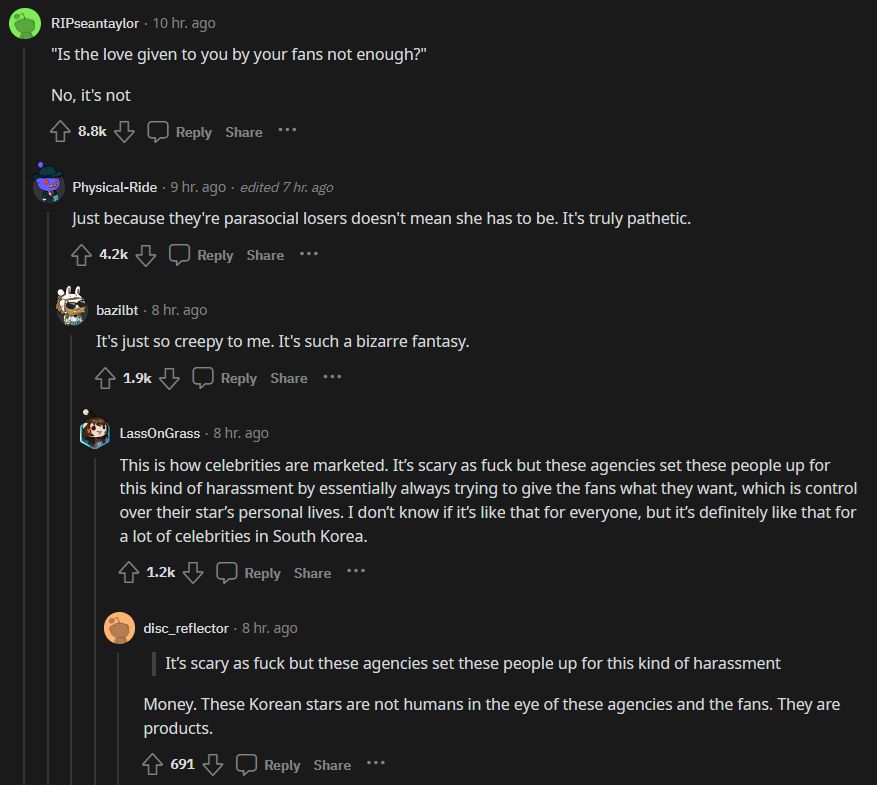Upvote bazilbt's comment
The image size is (877, 785).
pos(107,378)
